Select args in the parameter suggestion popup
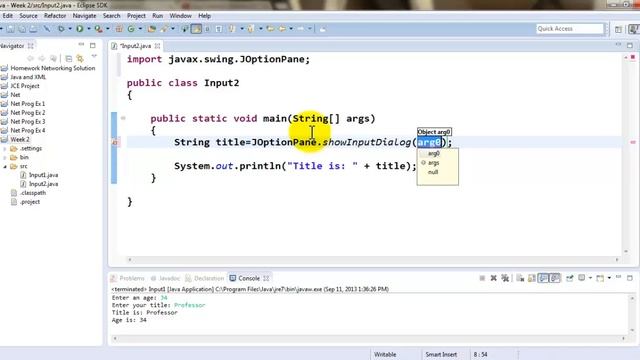Screen dimensions: 640x360 pyautogui.click(x=433, y=163)
